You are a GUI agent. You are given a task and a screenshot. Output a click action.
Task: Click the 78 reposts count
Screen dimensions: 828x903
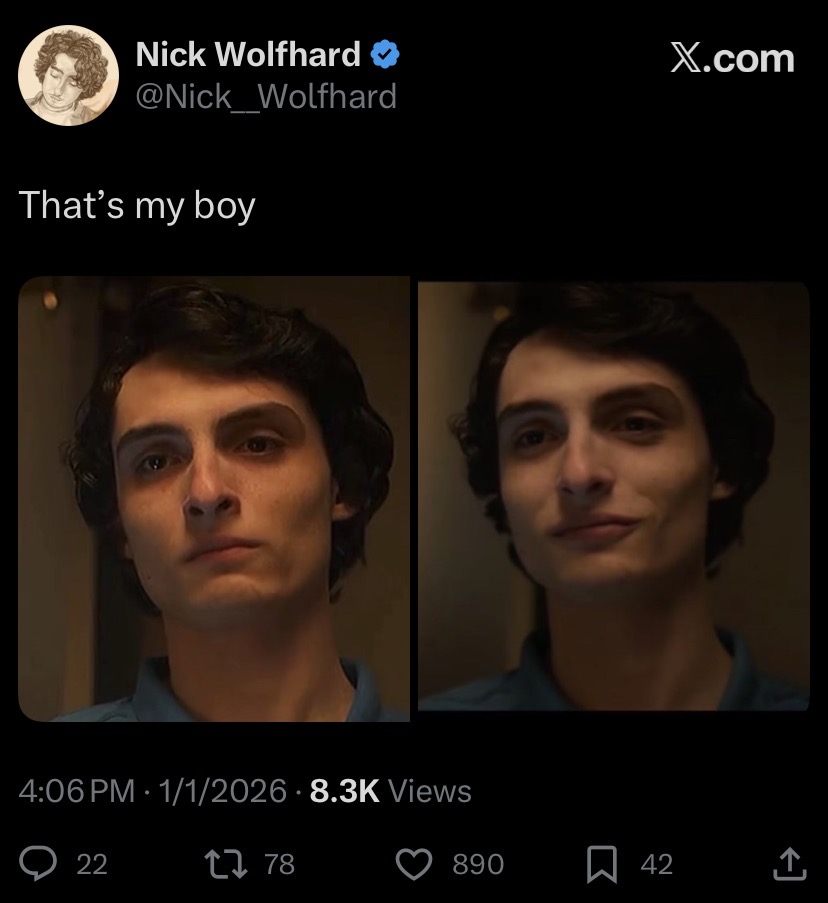coord(279,864)
